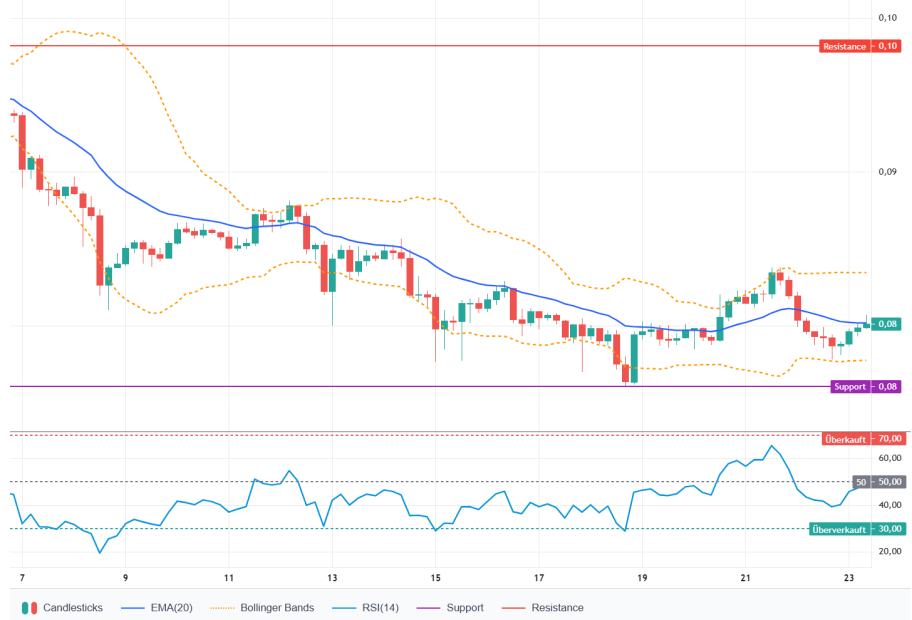The width and height of the screenshot is (912, 620).
Task: Toggle the EMA(20) legend entry
Action: [x=156, y=608]
